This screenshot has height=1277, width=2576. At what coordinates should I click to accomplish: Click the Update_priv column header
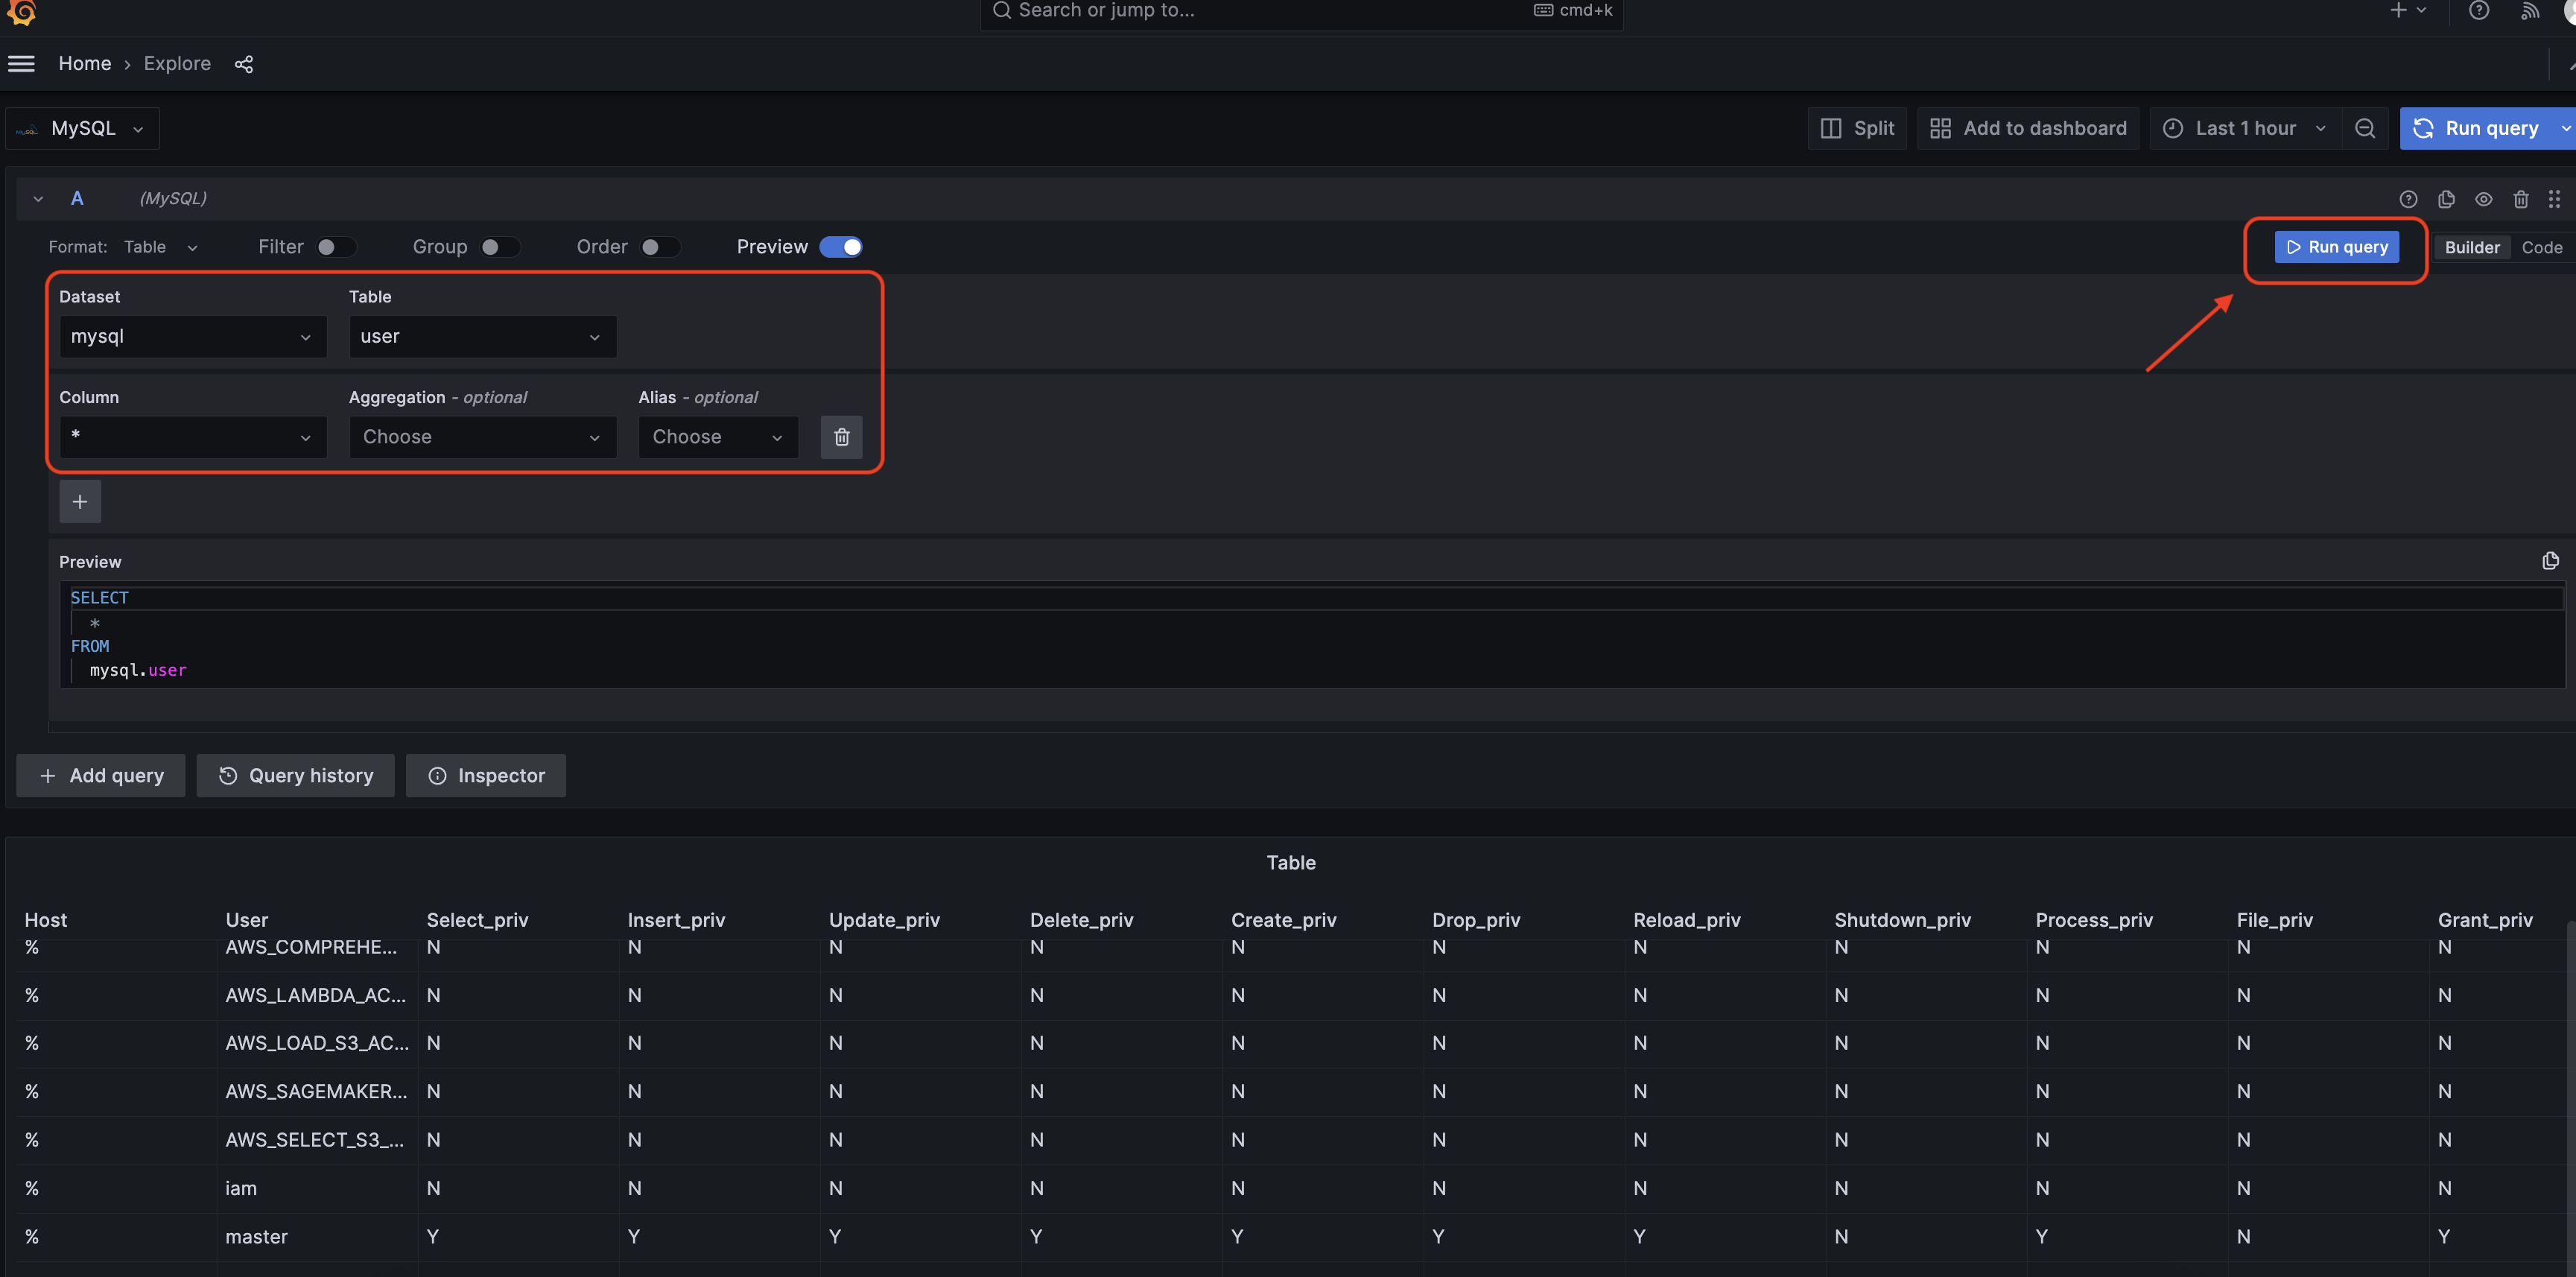[884, 920]
